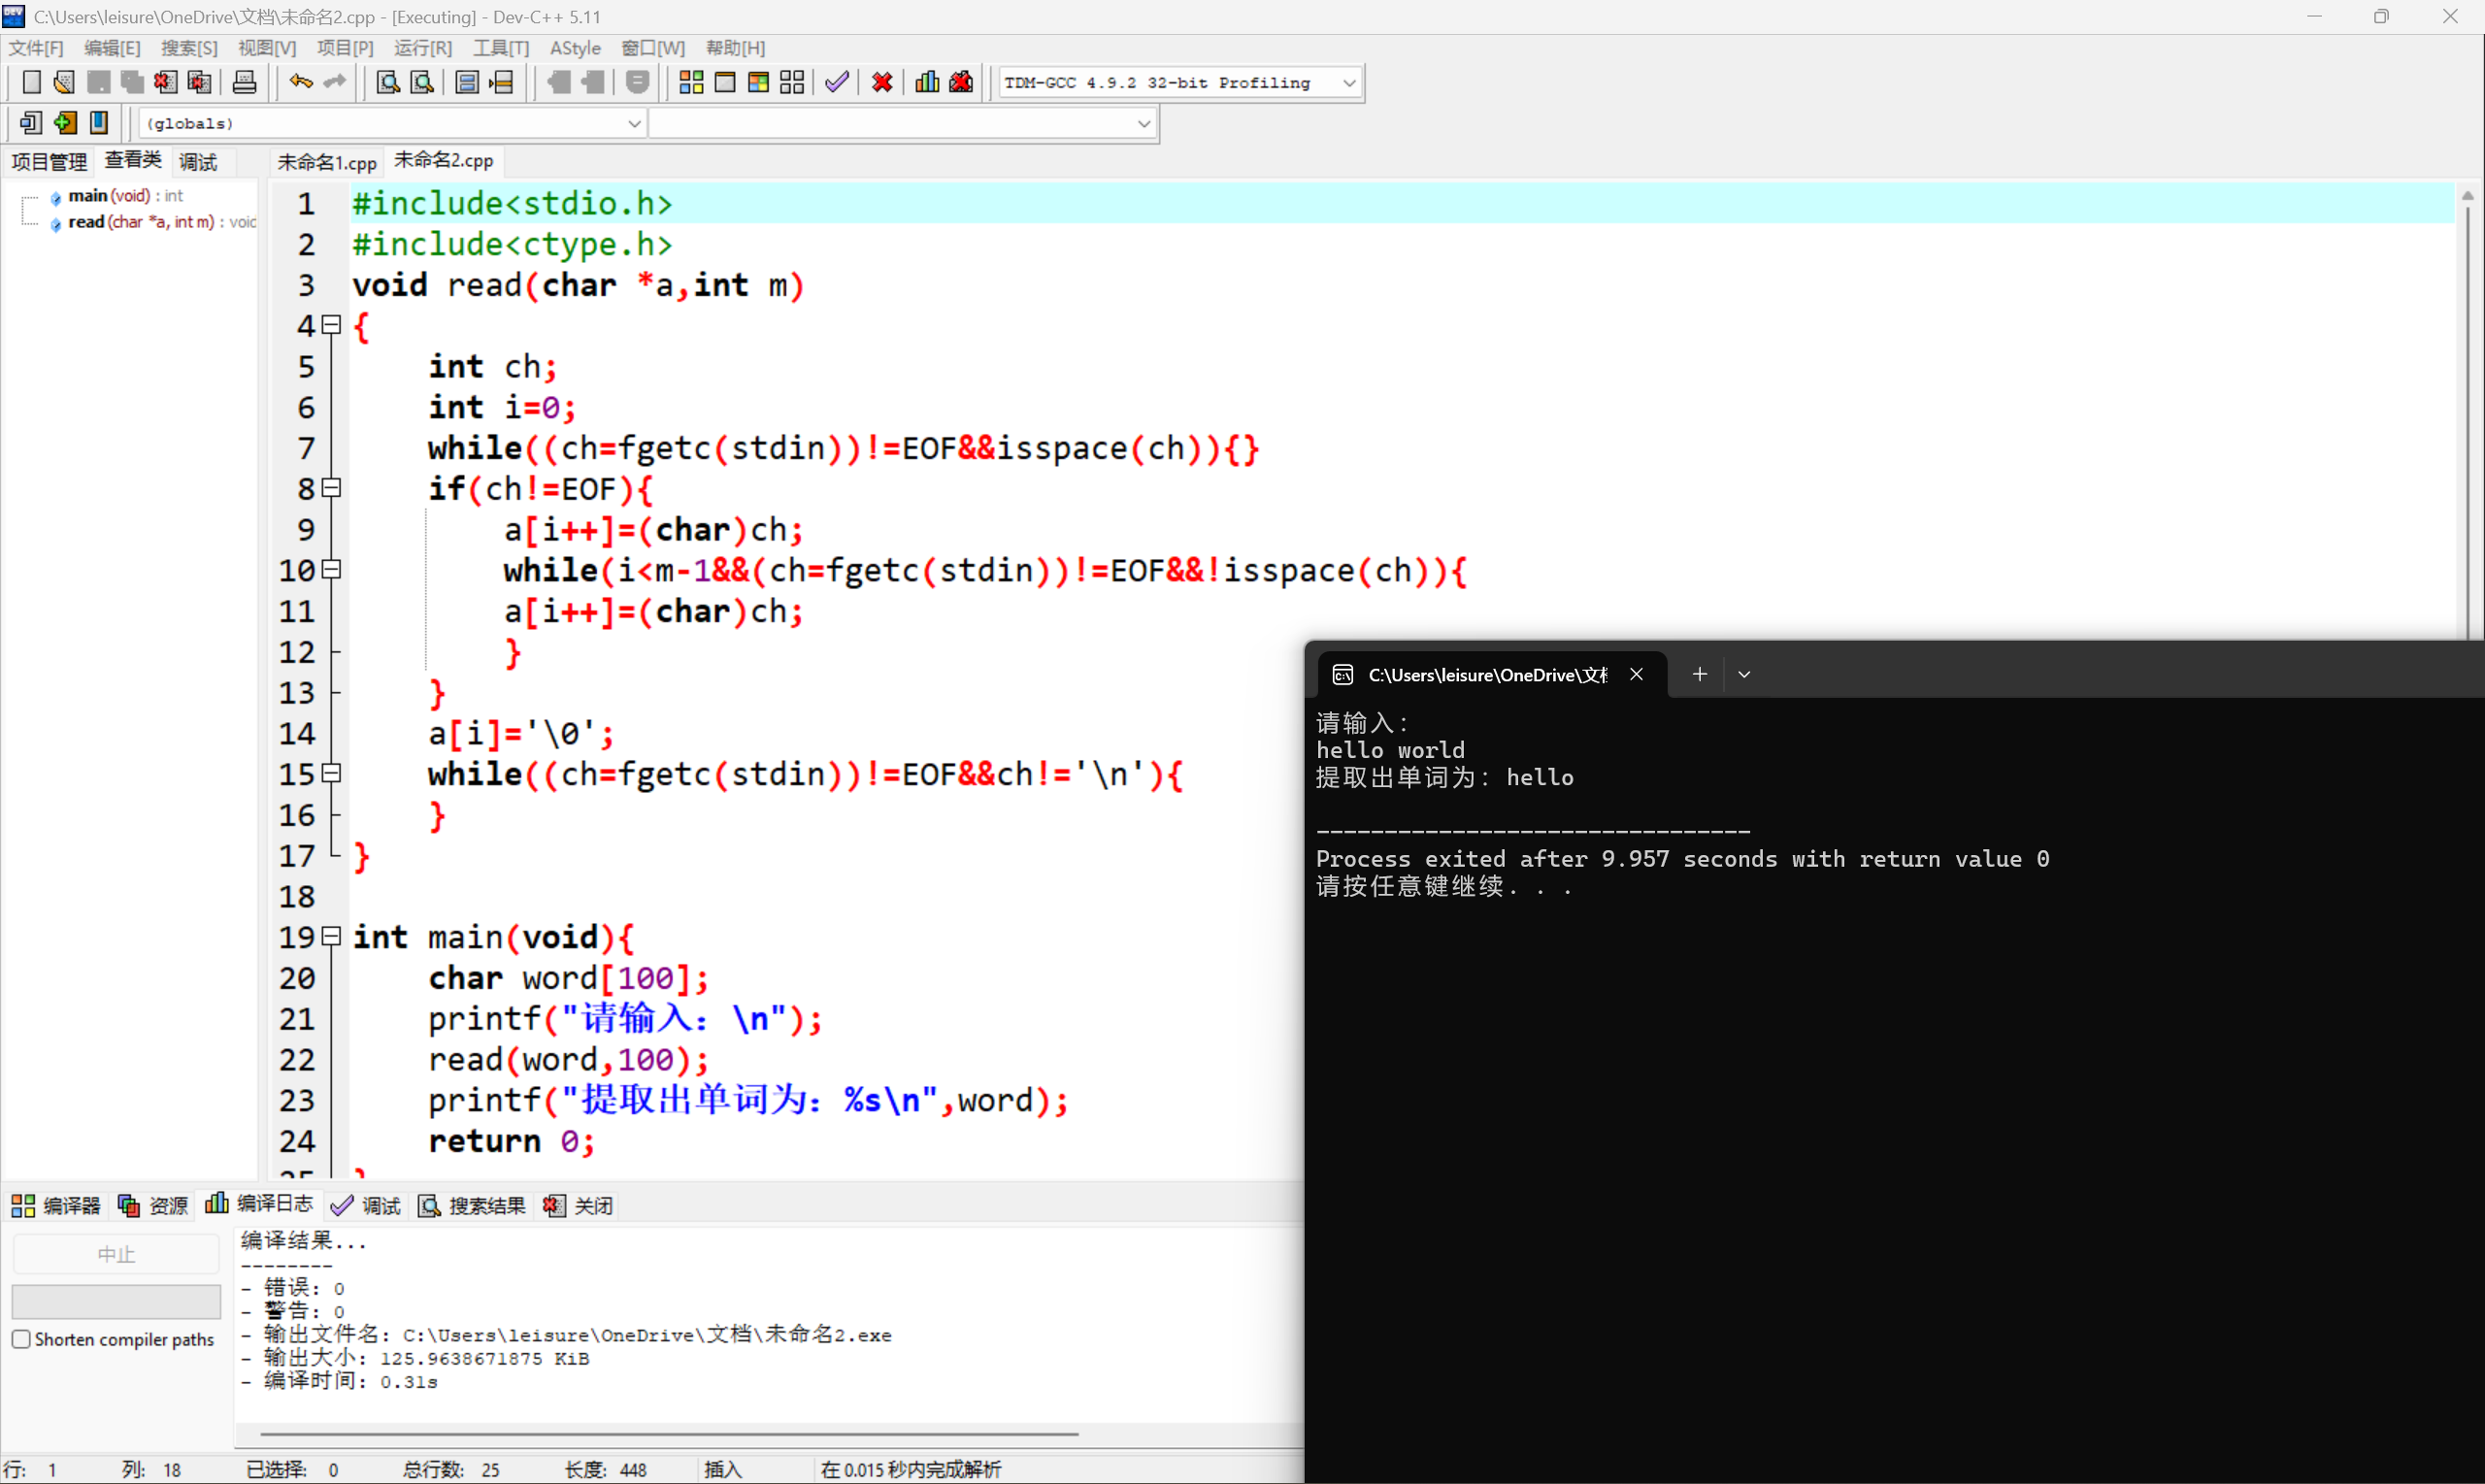Save the current file
Screen dimensions: 2485x1484
pyautogui.click(x=98, y=82)
